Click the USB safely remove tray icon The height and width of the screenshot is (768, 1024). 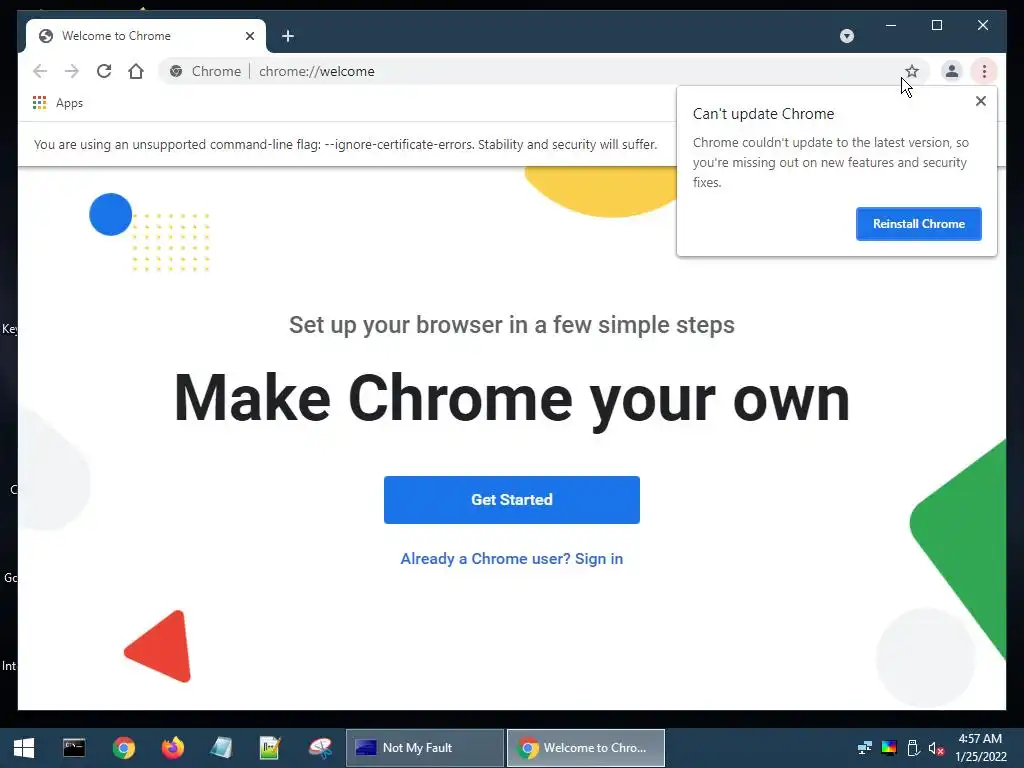[913, 748]
